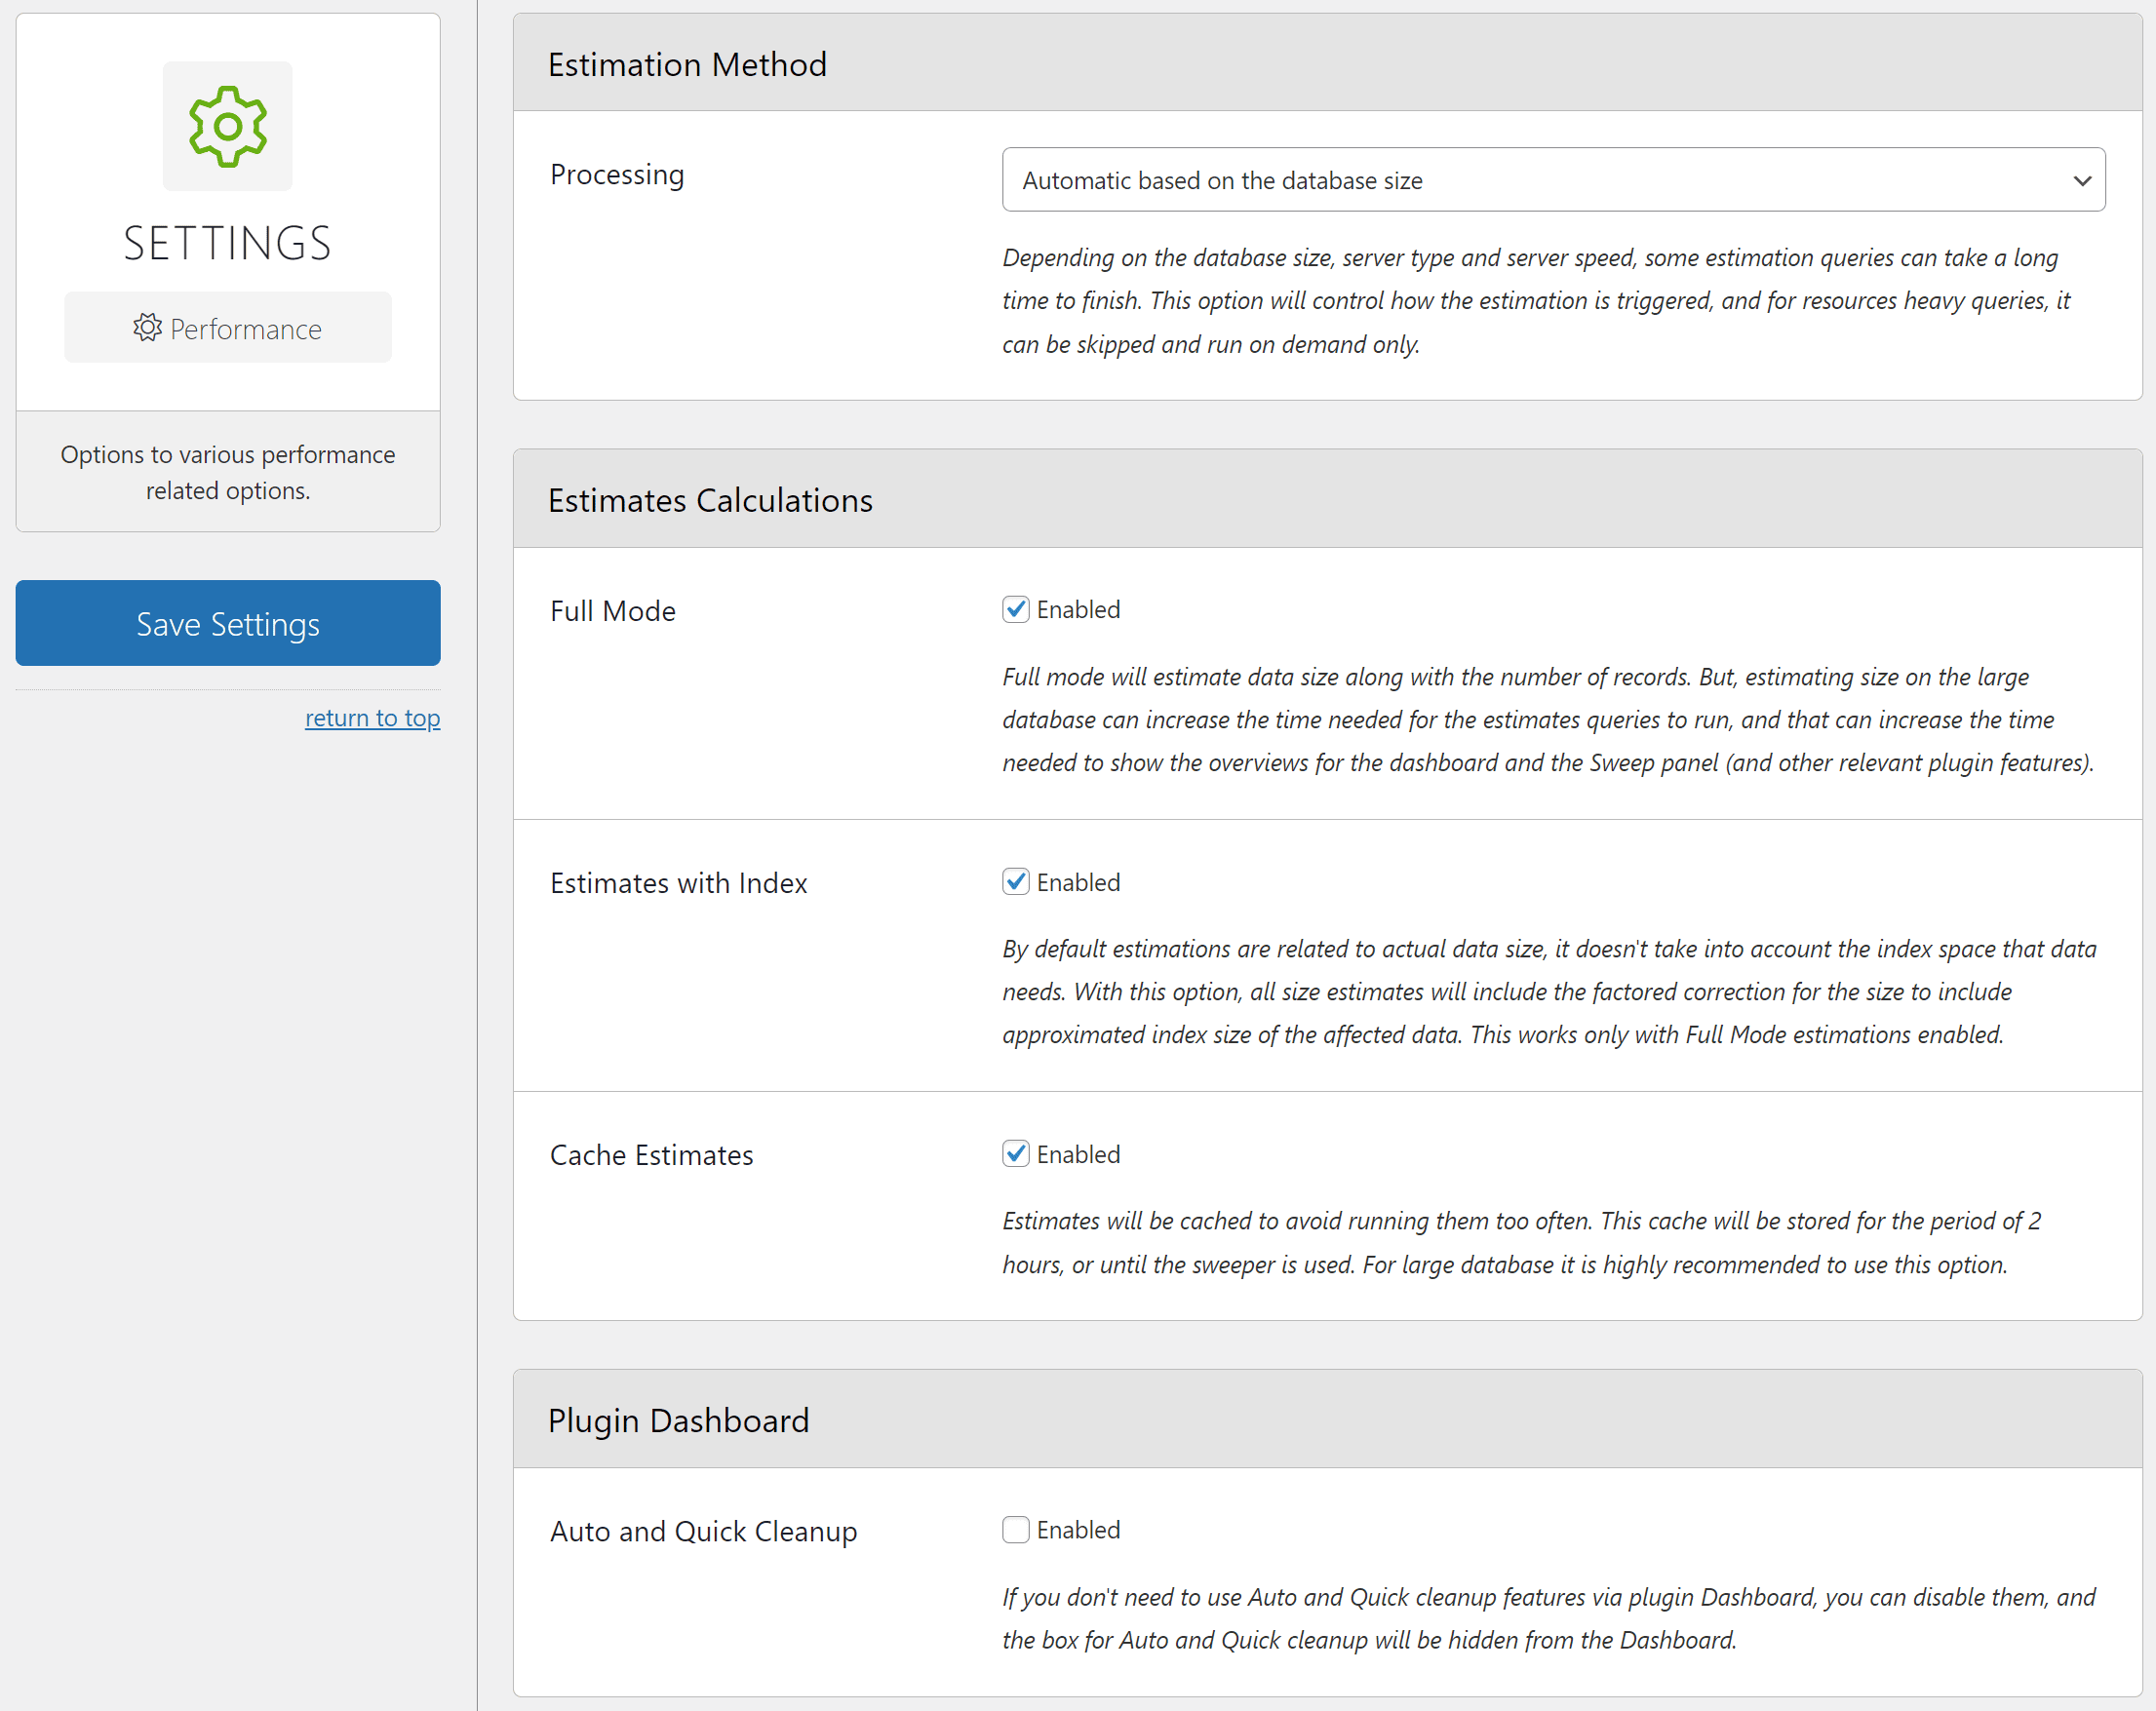Viewport: 2156px width, 1711px height.
Task: Click the Enabled label for Cache Estimates
Action: [x=1078, y=1155]
